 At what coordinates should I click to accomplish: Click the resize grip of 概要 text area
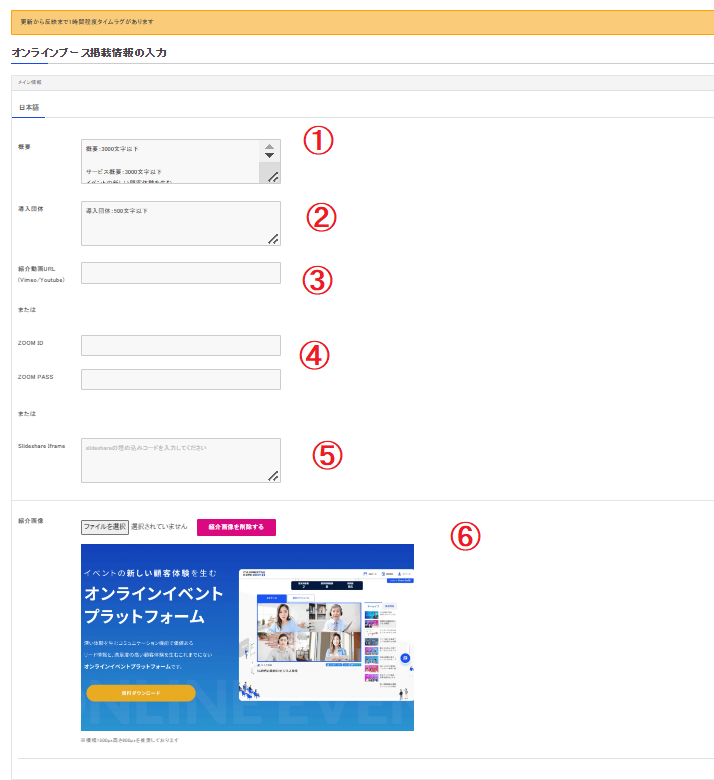coord(273,177)
